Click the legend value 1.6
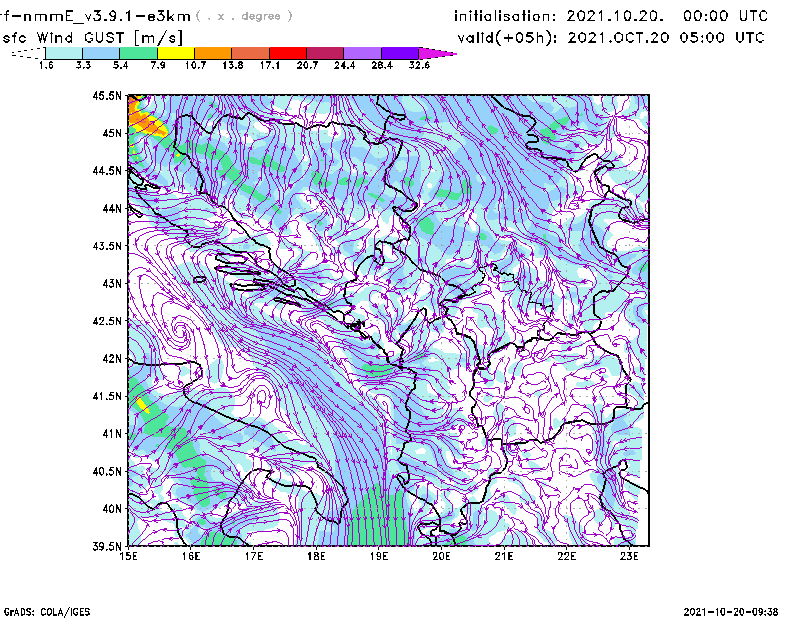This screenshot has height=618, width=800. tap(46, 65)
